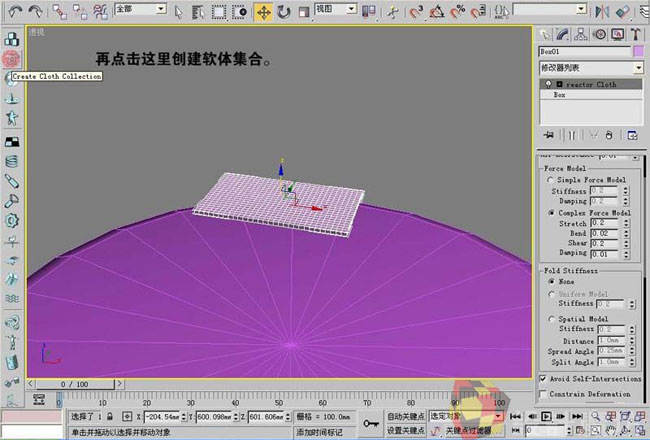Screen dimensions: 650x440
Task: Click the Pin Stack icon
Action: (548, 135)
